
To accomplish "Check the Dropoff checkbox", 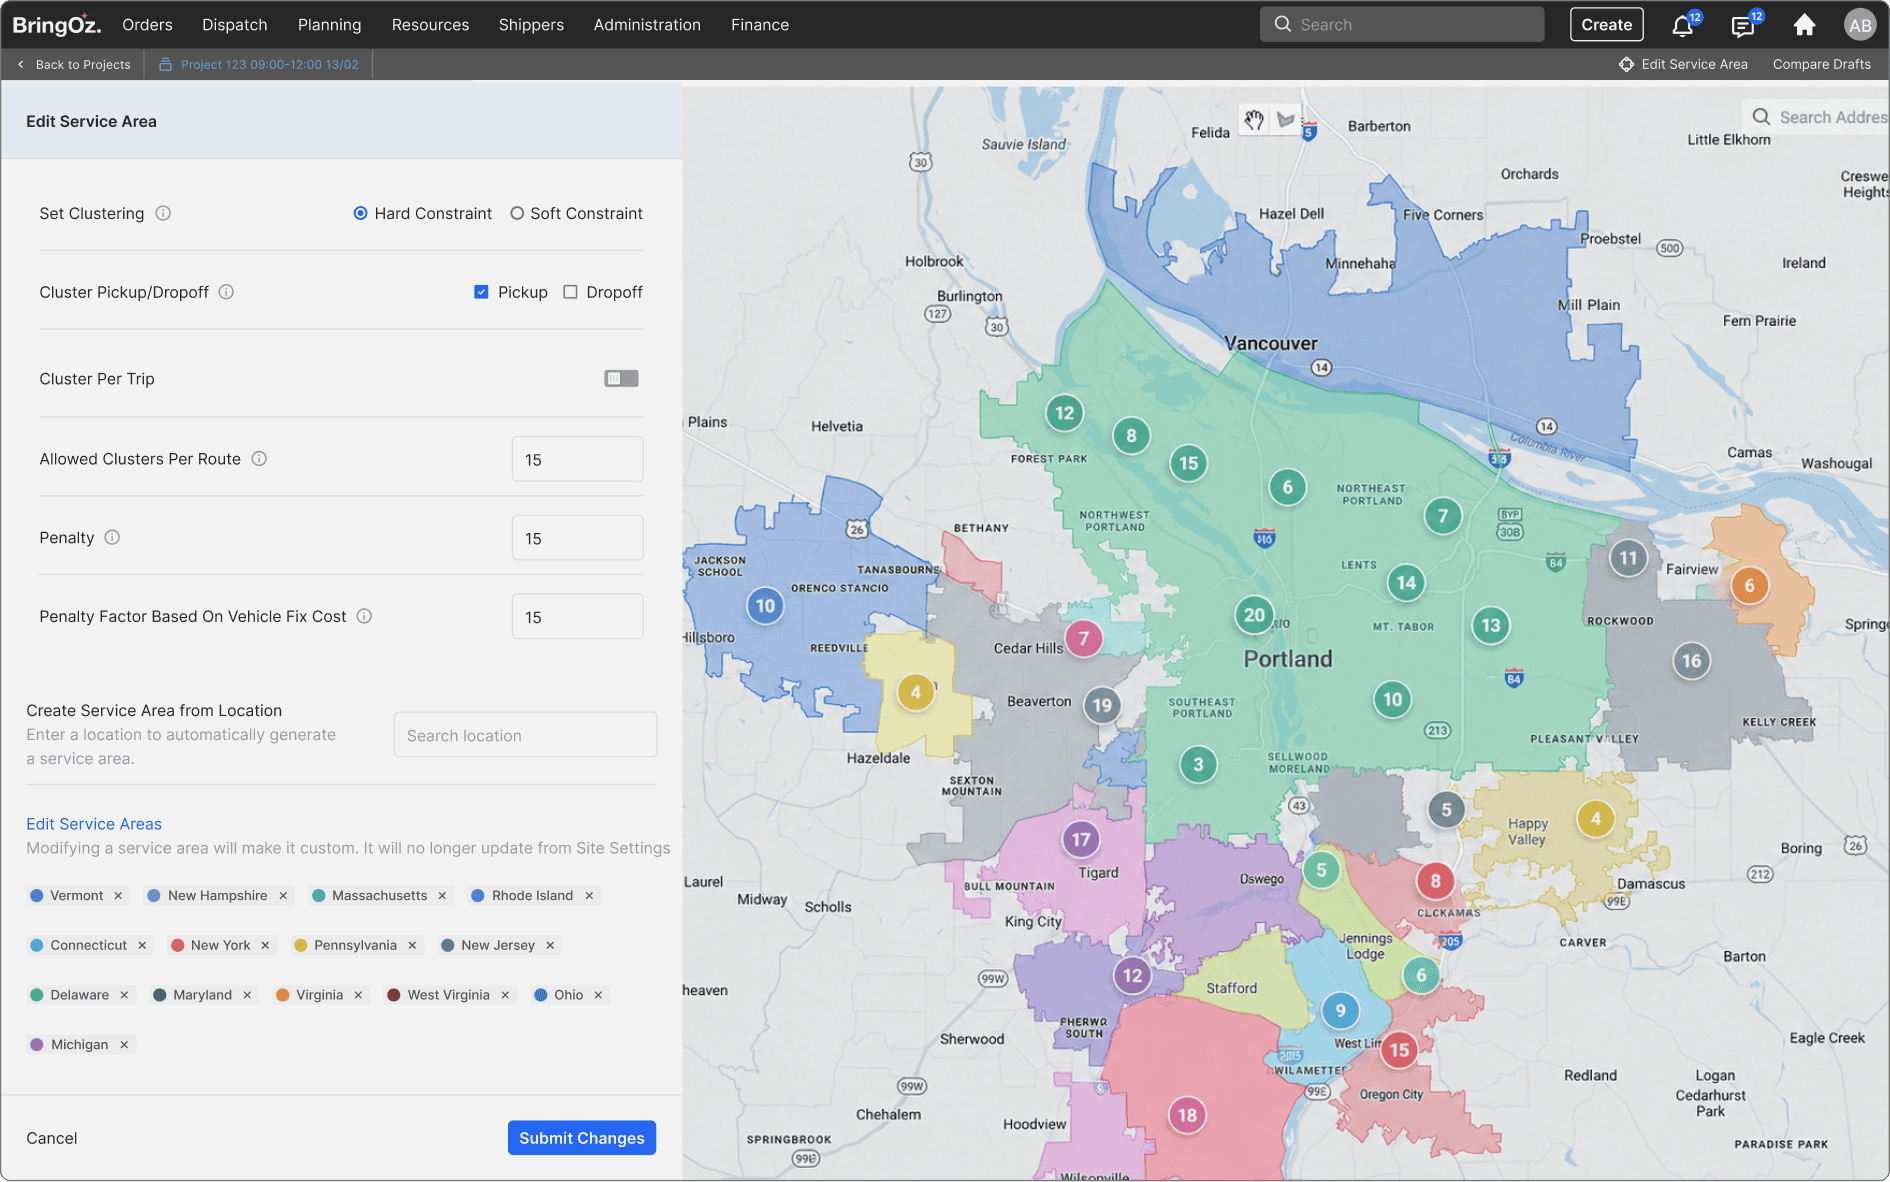I will click(x=570, y=292).
